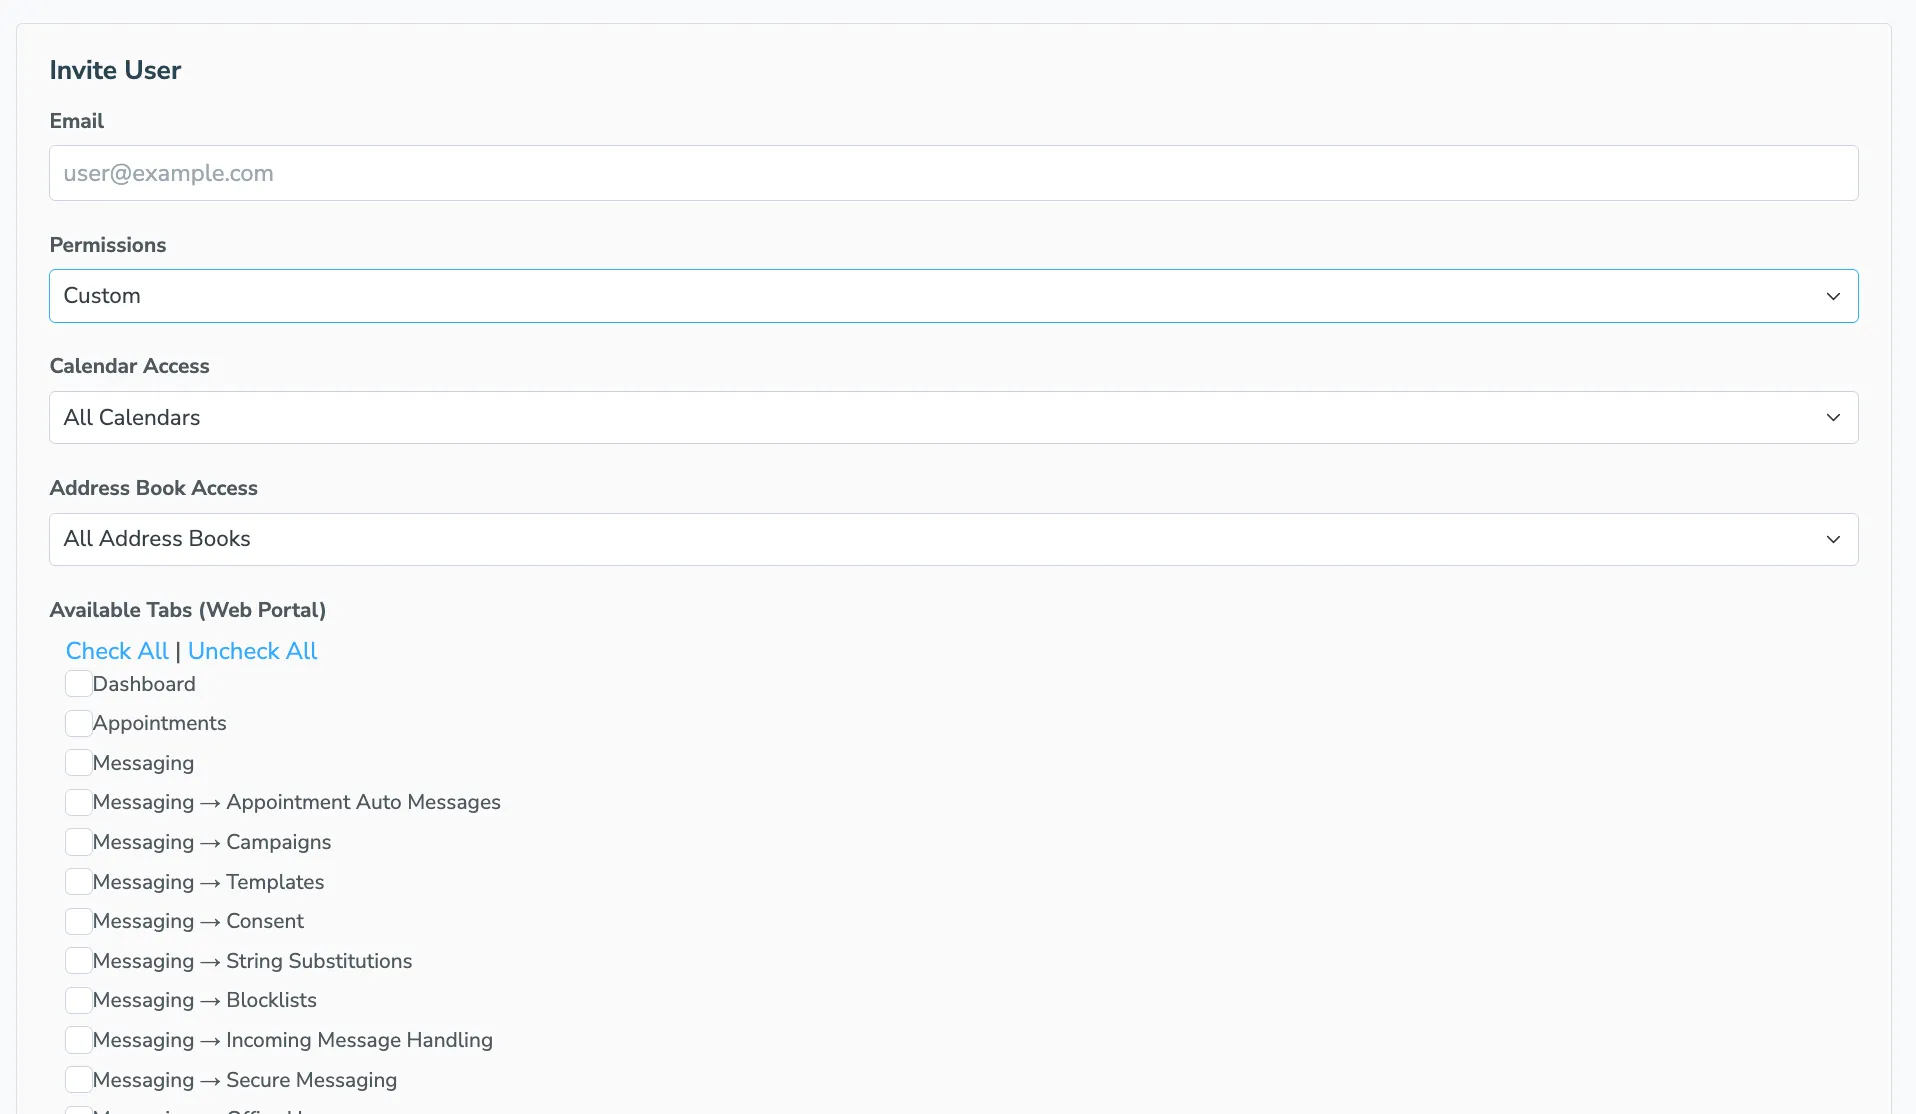Enable the Dashboard checkbox
This screenshot has width=1916, height=1114.
click(78, 684)
